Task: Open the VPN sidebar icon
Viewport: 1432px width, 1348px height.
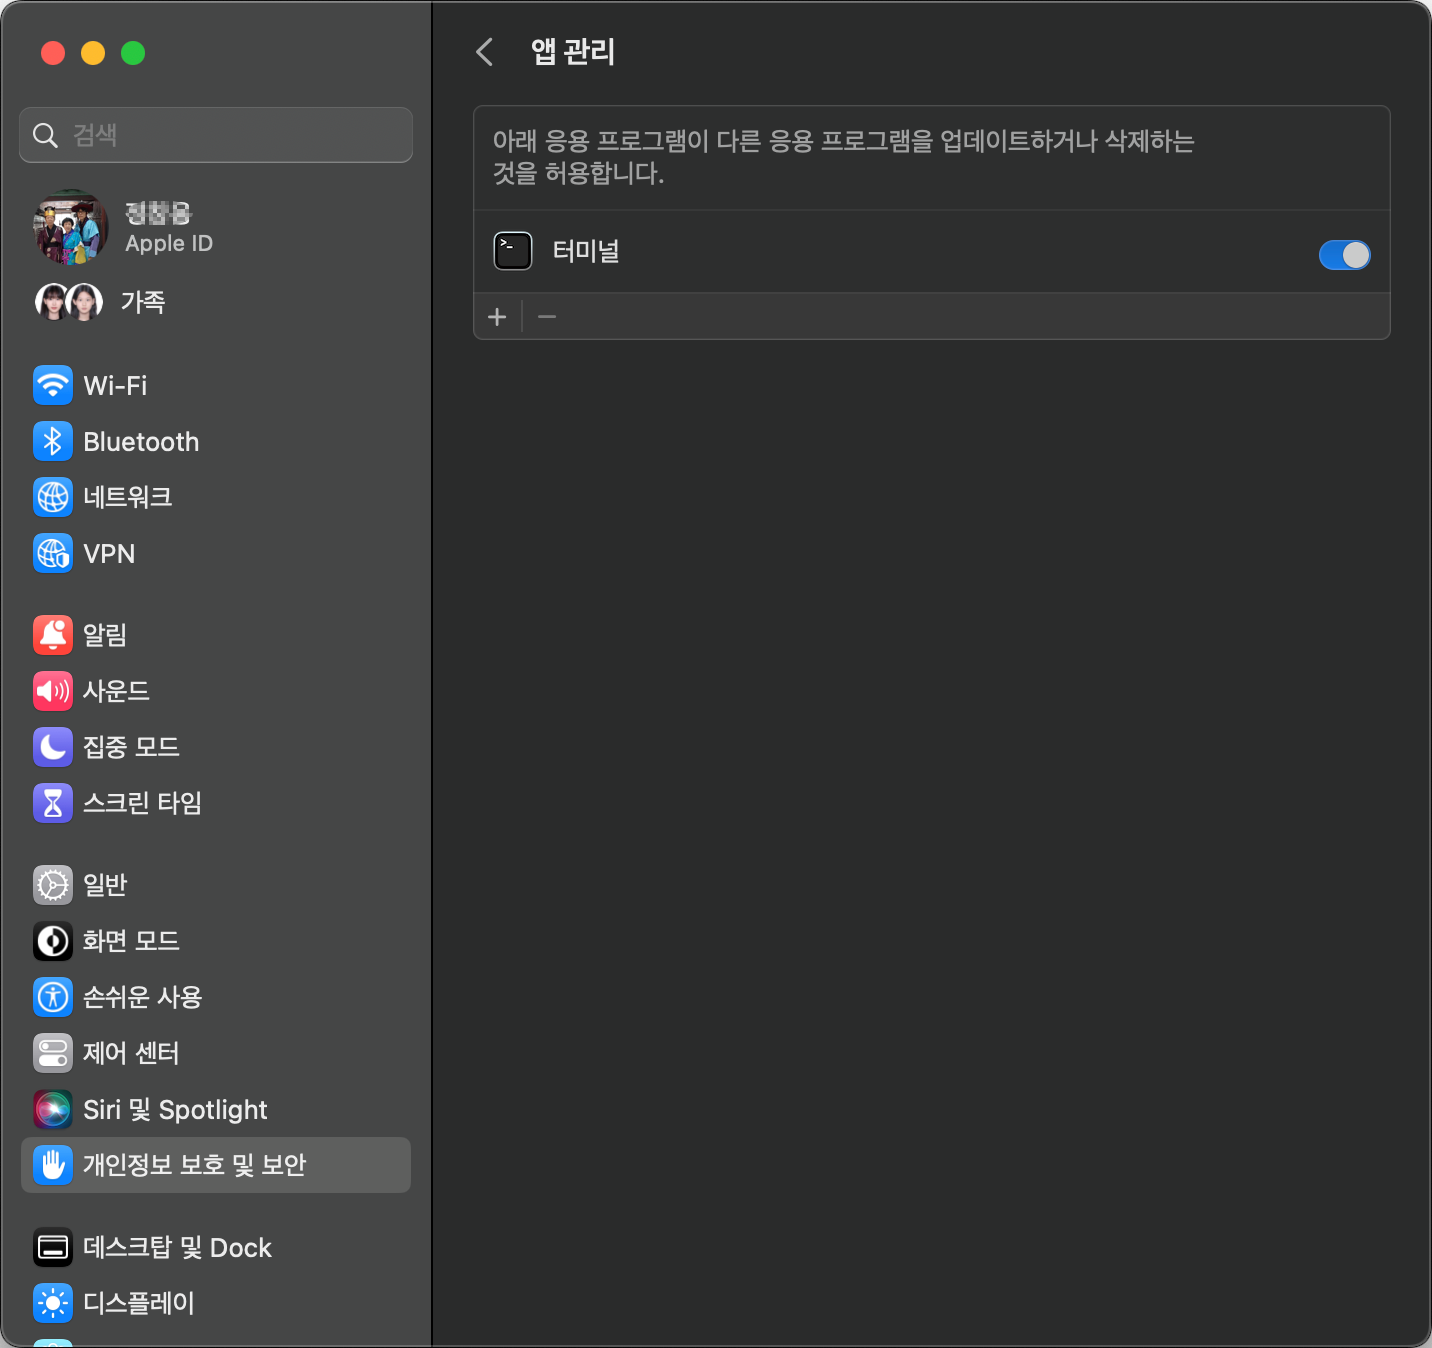Action: tap(53, 553)
